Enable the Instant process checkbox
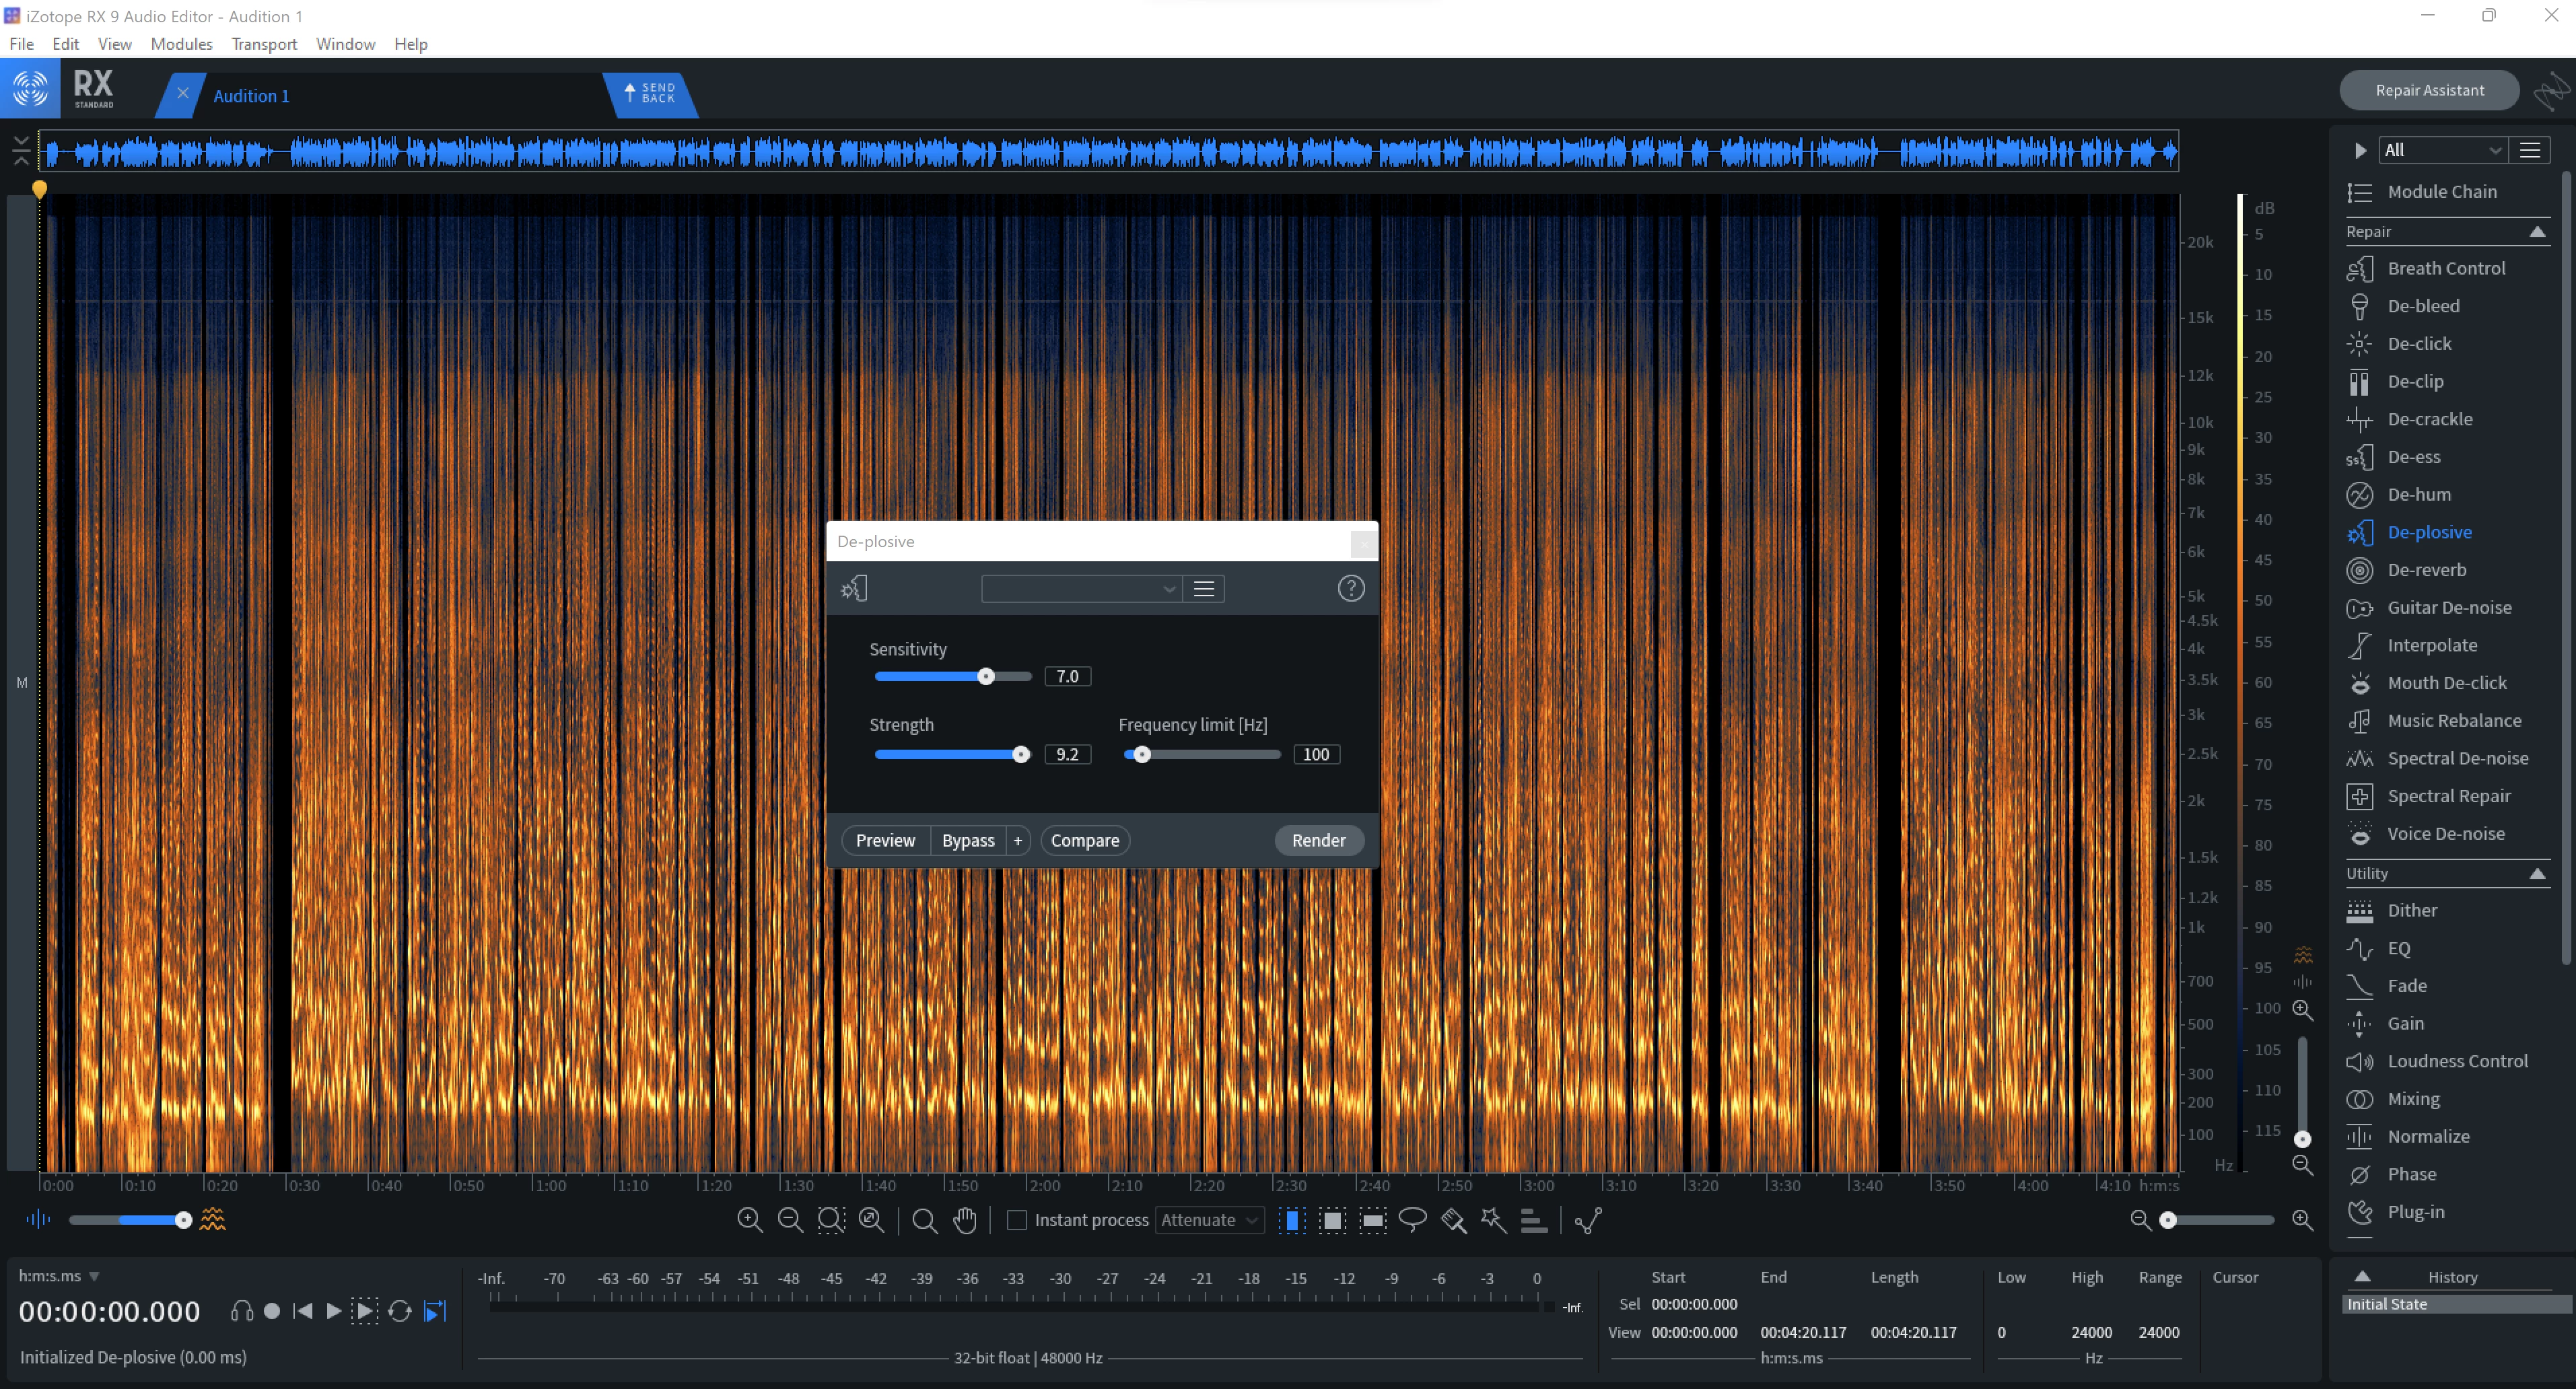The image size is (2576, 1389). click(1016, 1219)
